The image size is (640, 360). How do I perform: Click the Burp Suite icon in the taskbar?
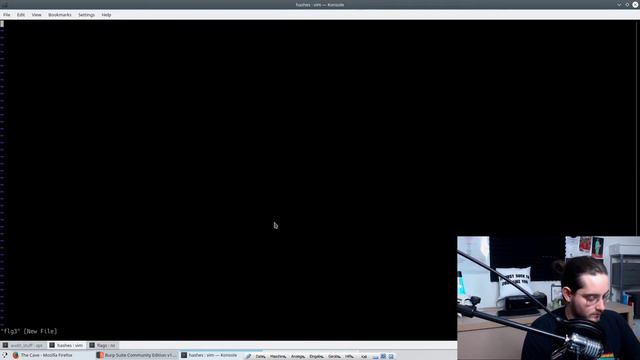100,356
